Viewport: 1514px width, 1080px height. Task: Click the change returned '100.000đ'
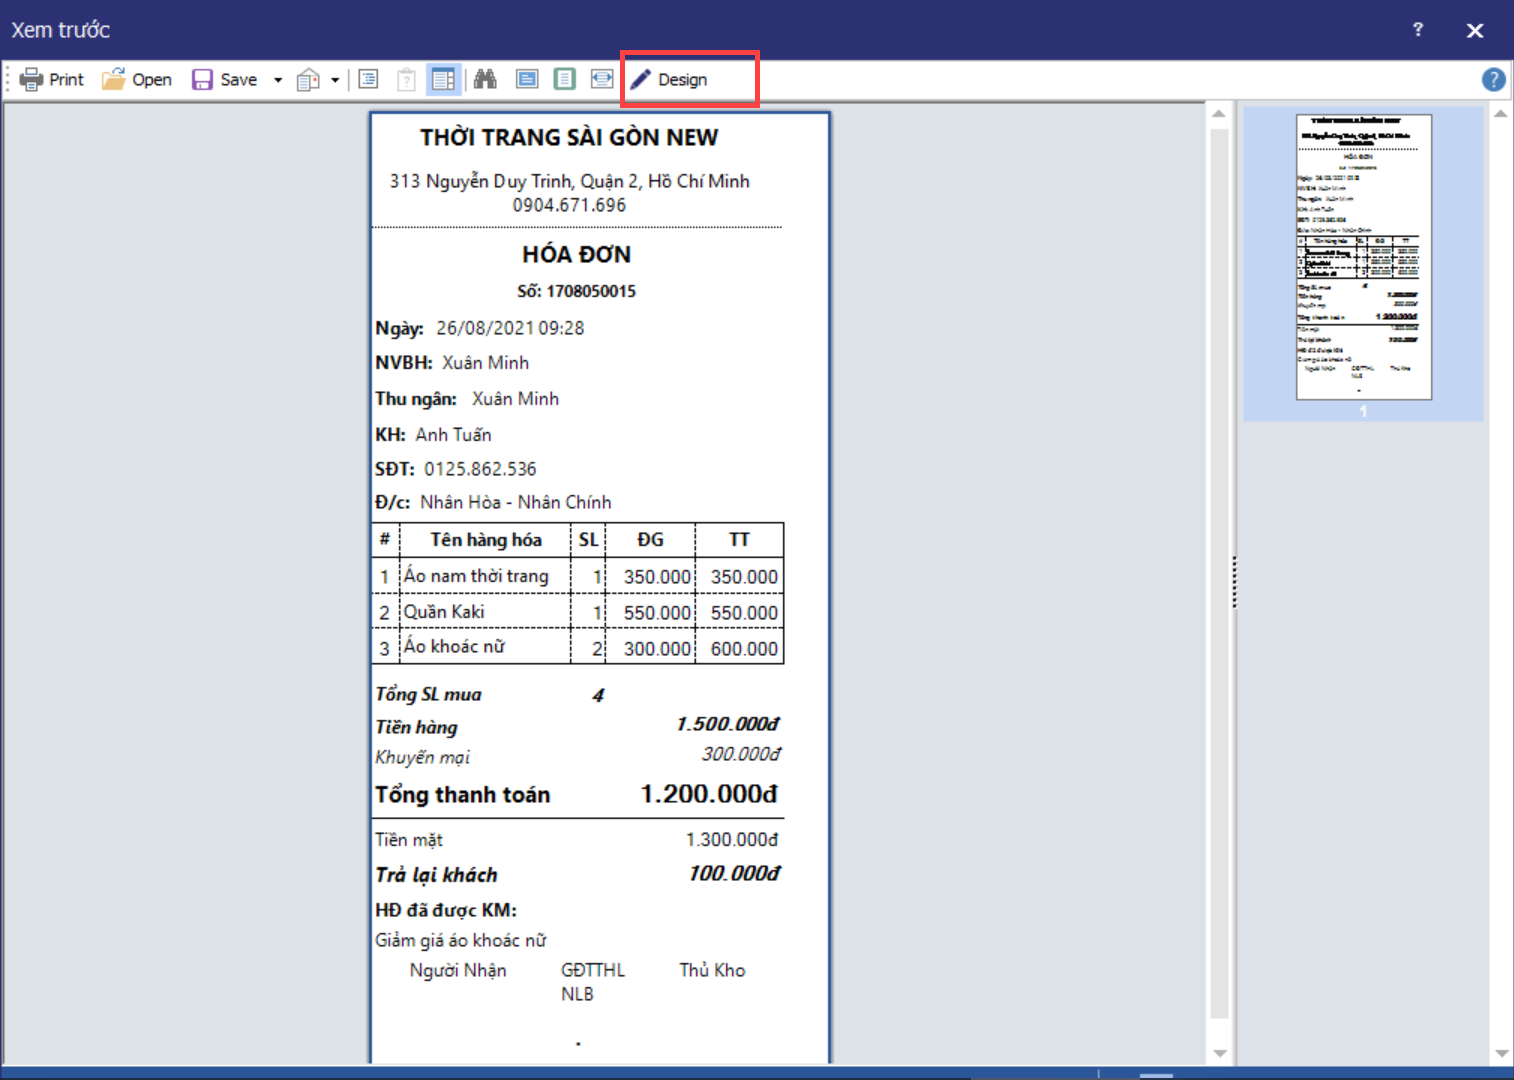point(734,874)
